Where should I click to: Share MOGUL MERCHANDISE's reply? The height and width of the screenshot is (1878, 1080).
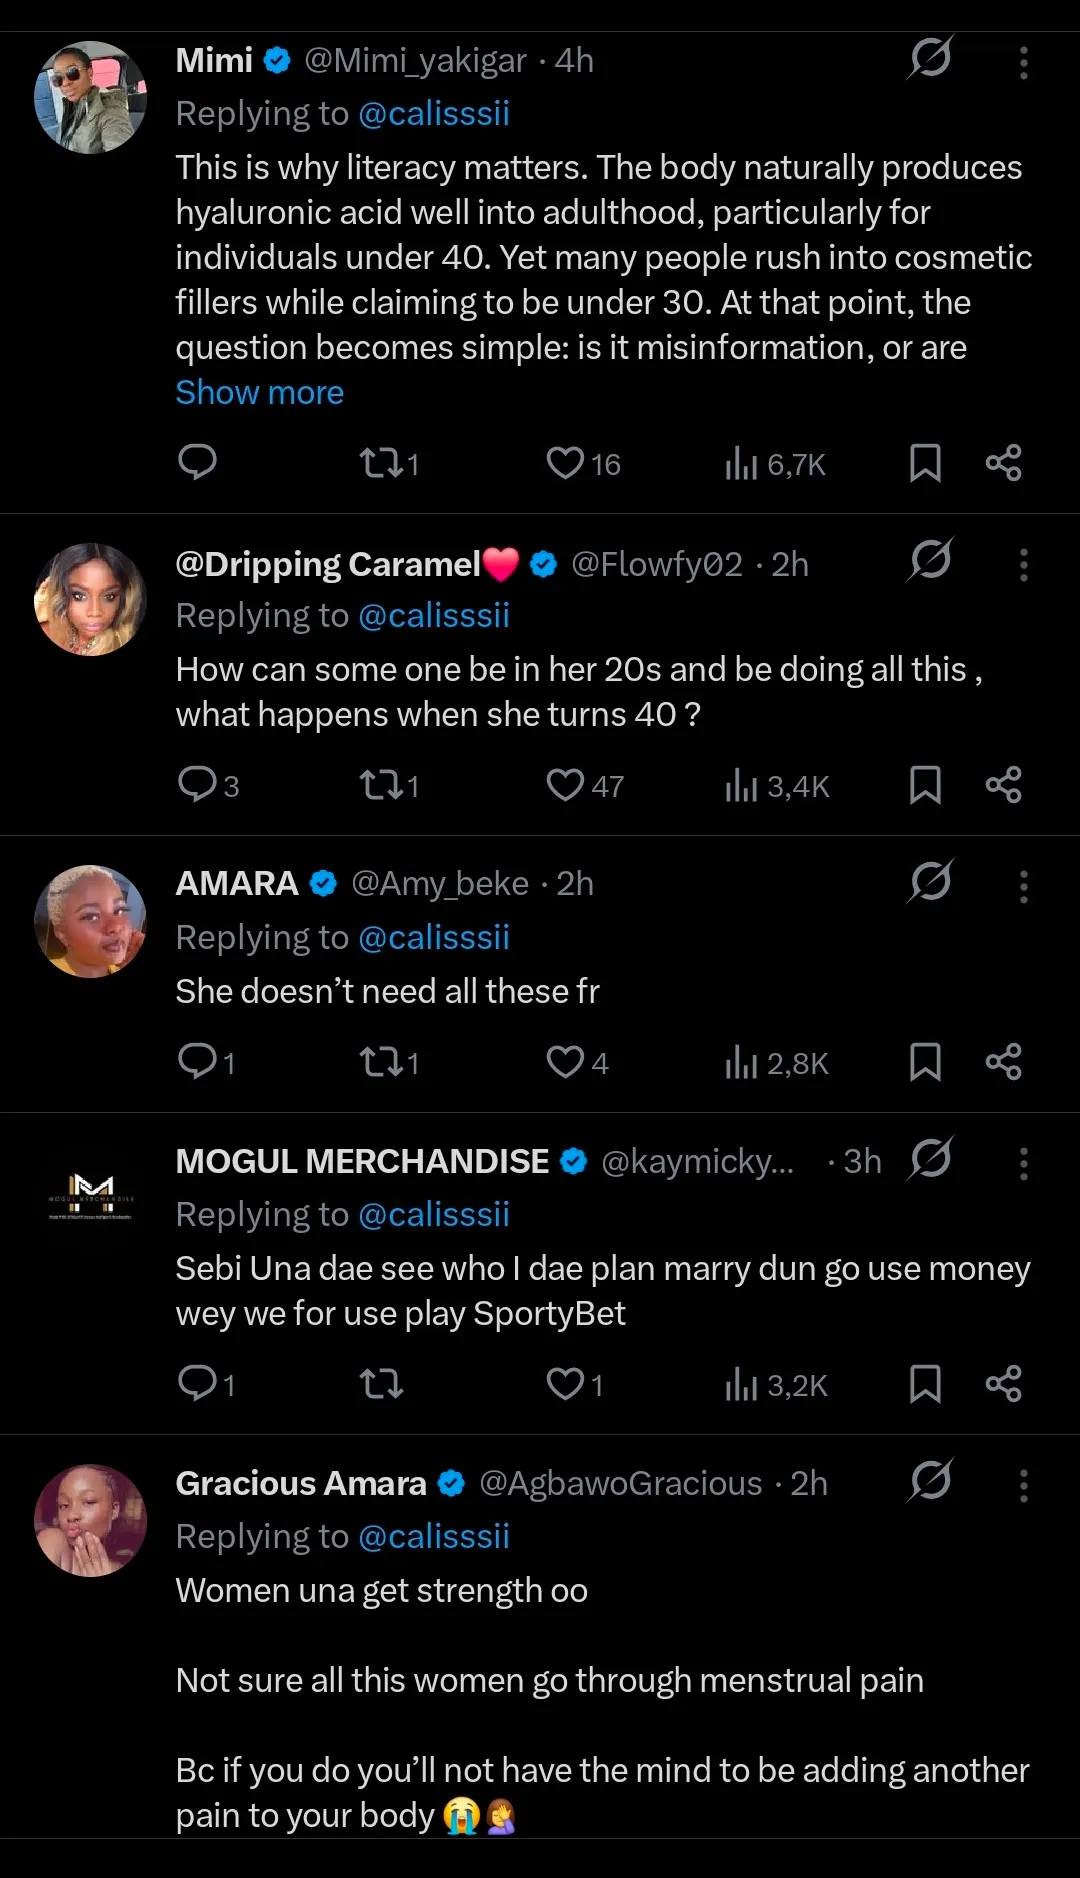coord(1003,1384)
